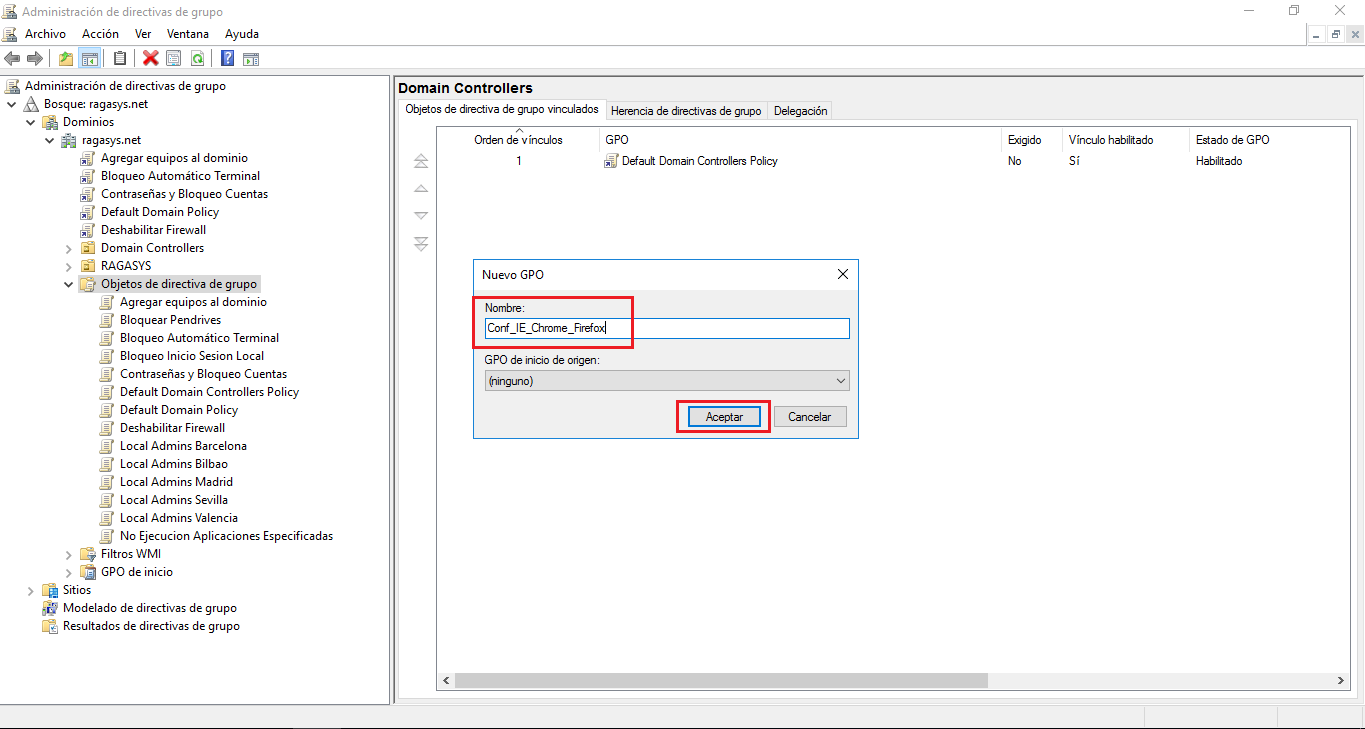The height and width of the screenshot is (729, 1365).
Task: Open the Herencia de directivas de grupo tab
Action: point(686,110)
